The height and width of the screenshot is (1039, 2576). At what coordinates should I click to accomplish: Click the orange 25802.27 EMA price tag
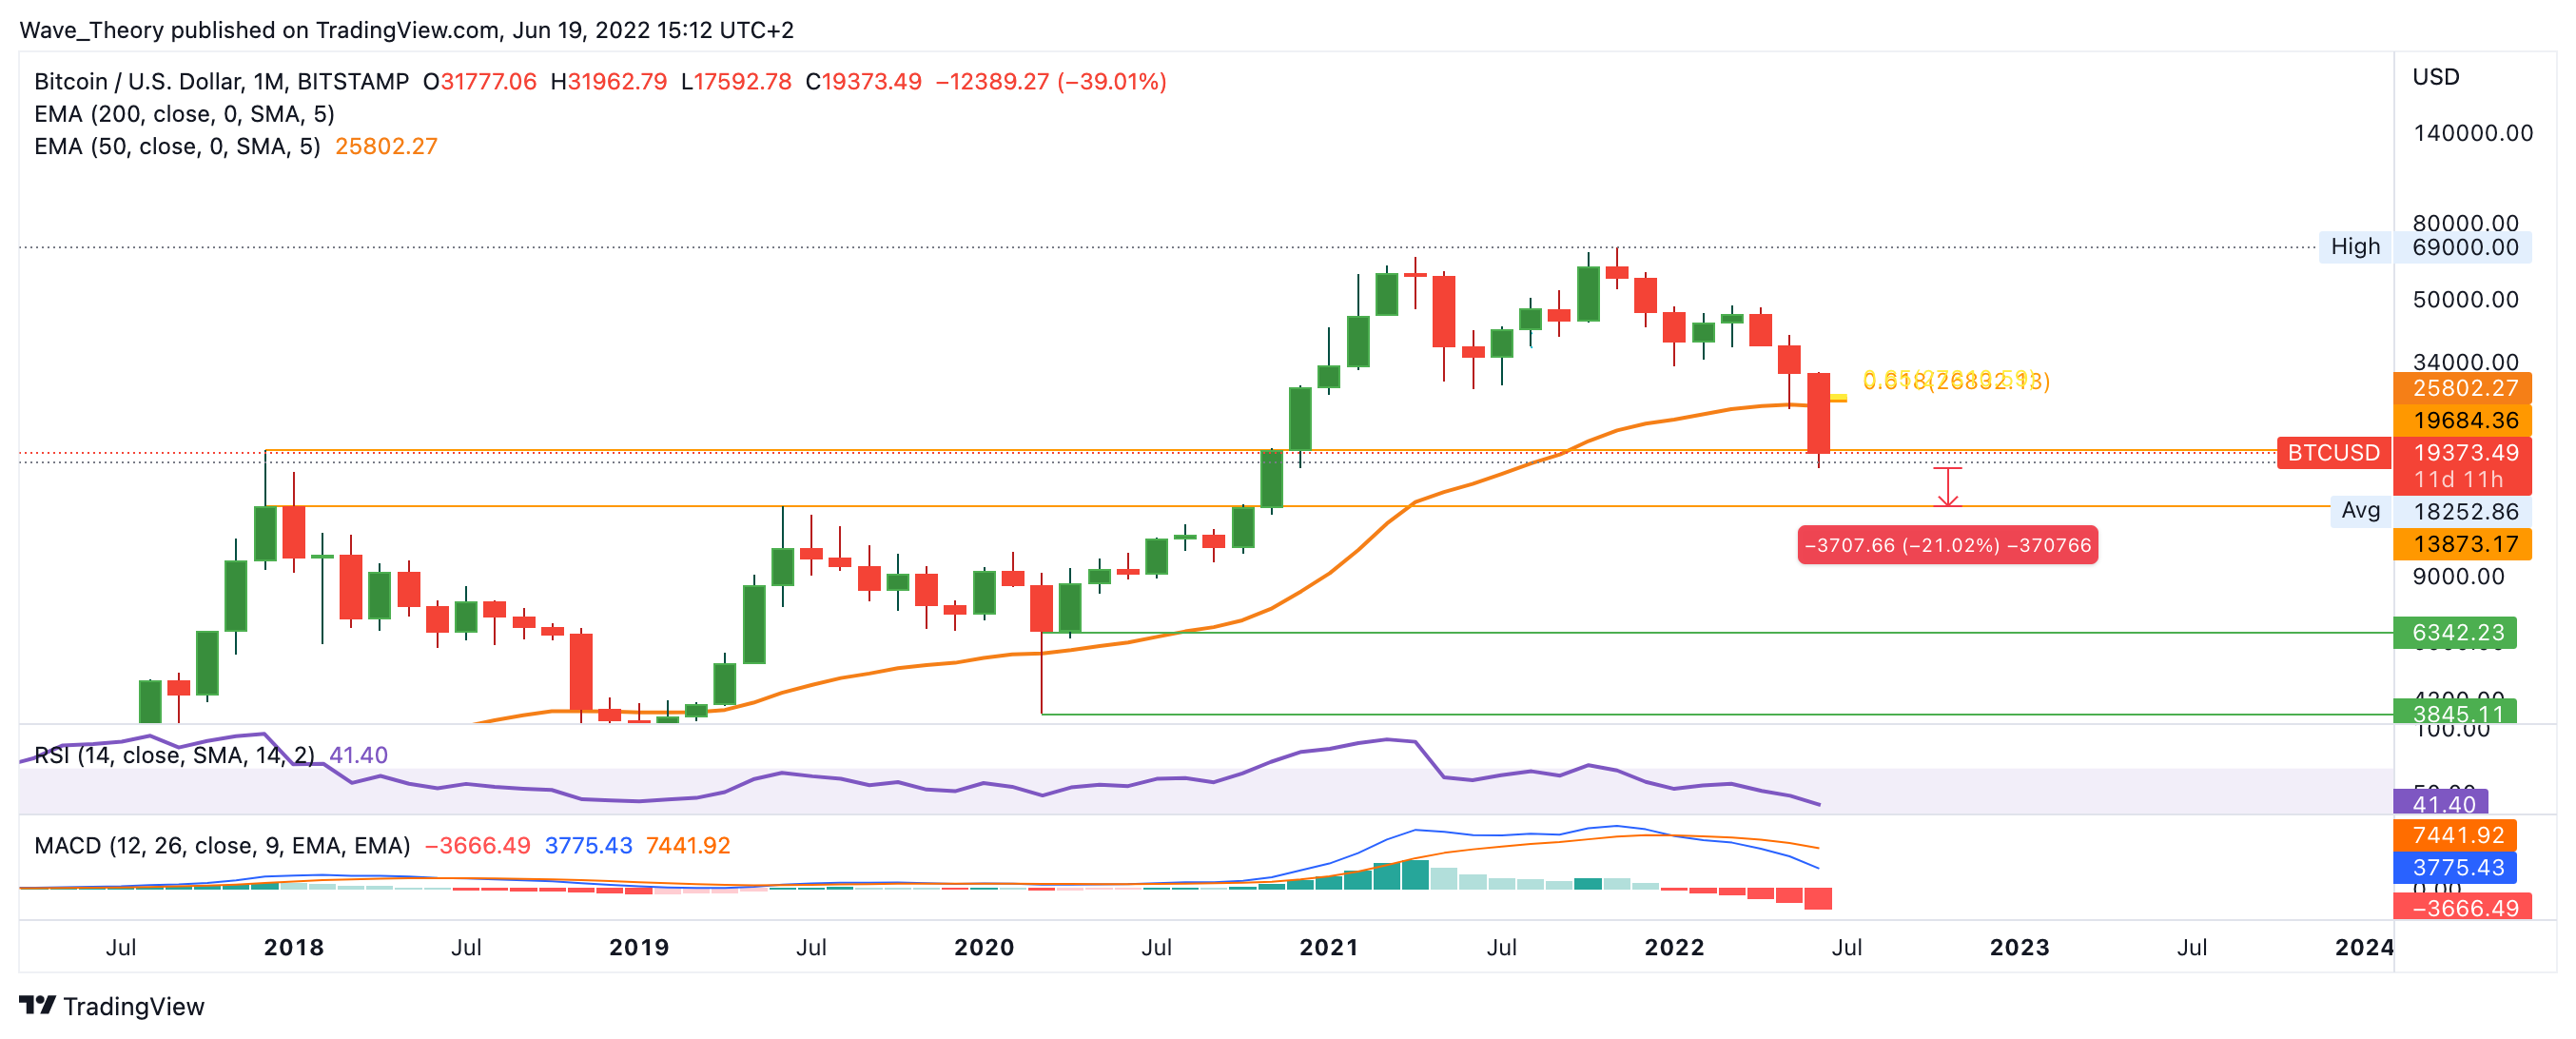coord(2463,388)
